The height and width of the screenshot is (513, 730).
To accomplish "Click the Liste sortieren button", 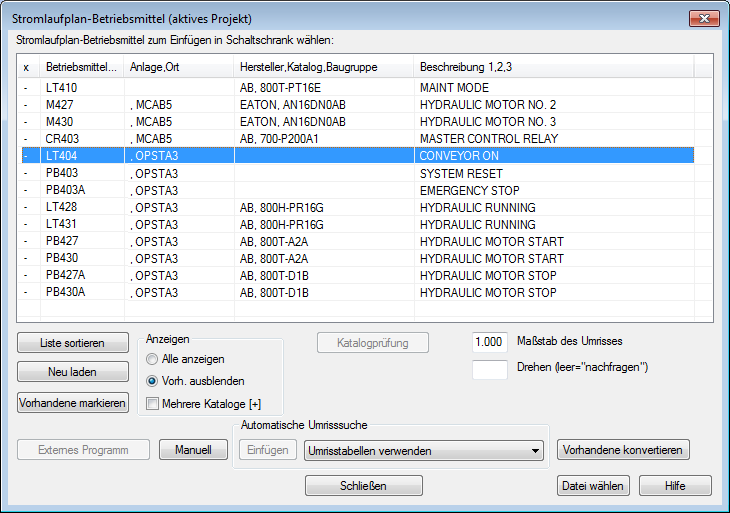I will 73,343.
